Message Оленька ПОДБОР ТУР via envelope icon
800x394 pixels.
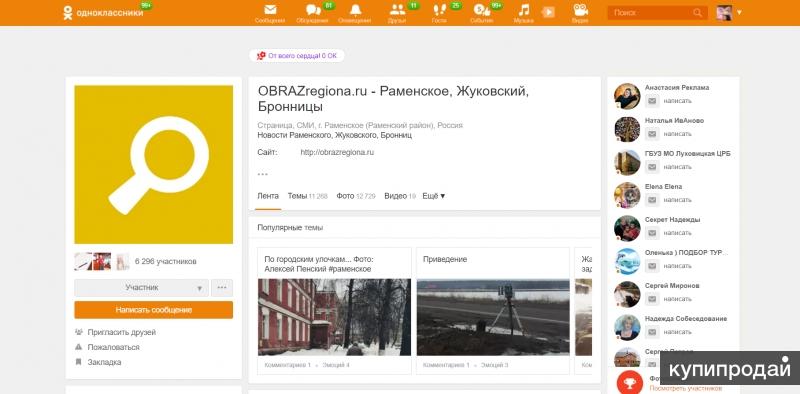(x=652, y=266)
